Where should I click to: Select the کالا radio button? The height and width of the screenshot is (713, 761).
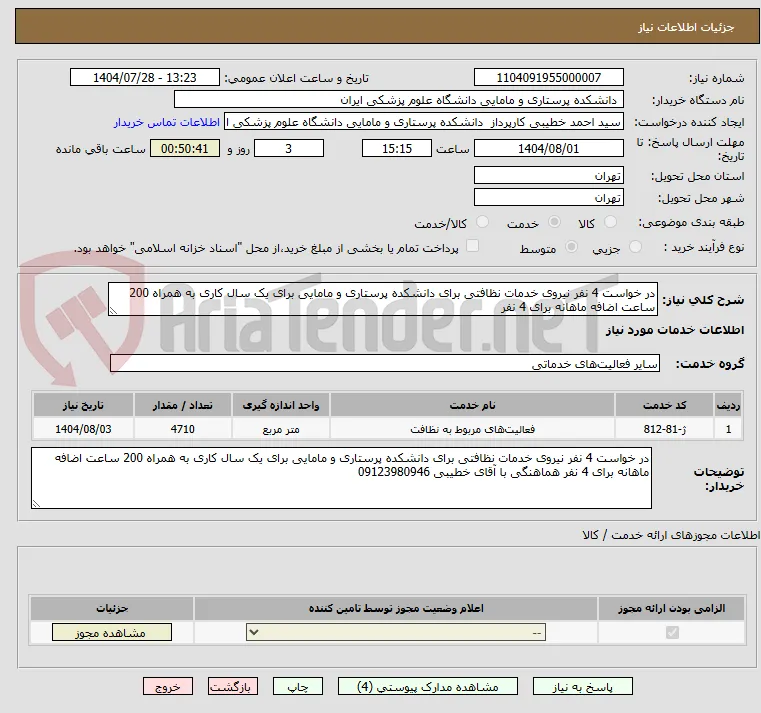pyautogui.click(x=610, y=222)
